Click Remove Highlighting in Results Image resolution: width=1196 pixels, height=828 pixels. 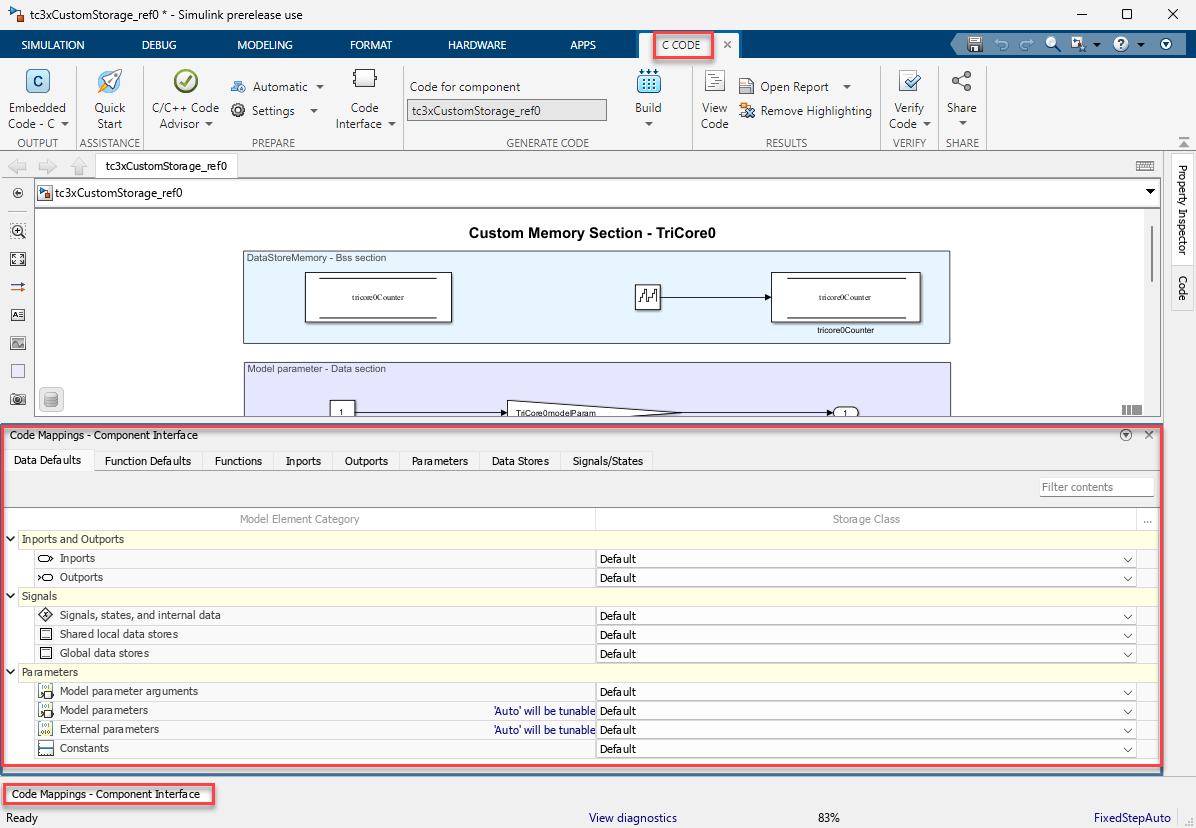pos(805,111)
